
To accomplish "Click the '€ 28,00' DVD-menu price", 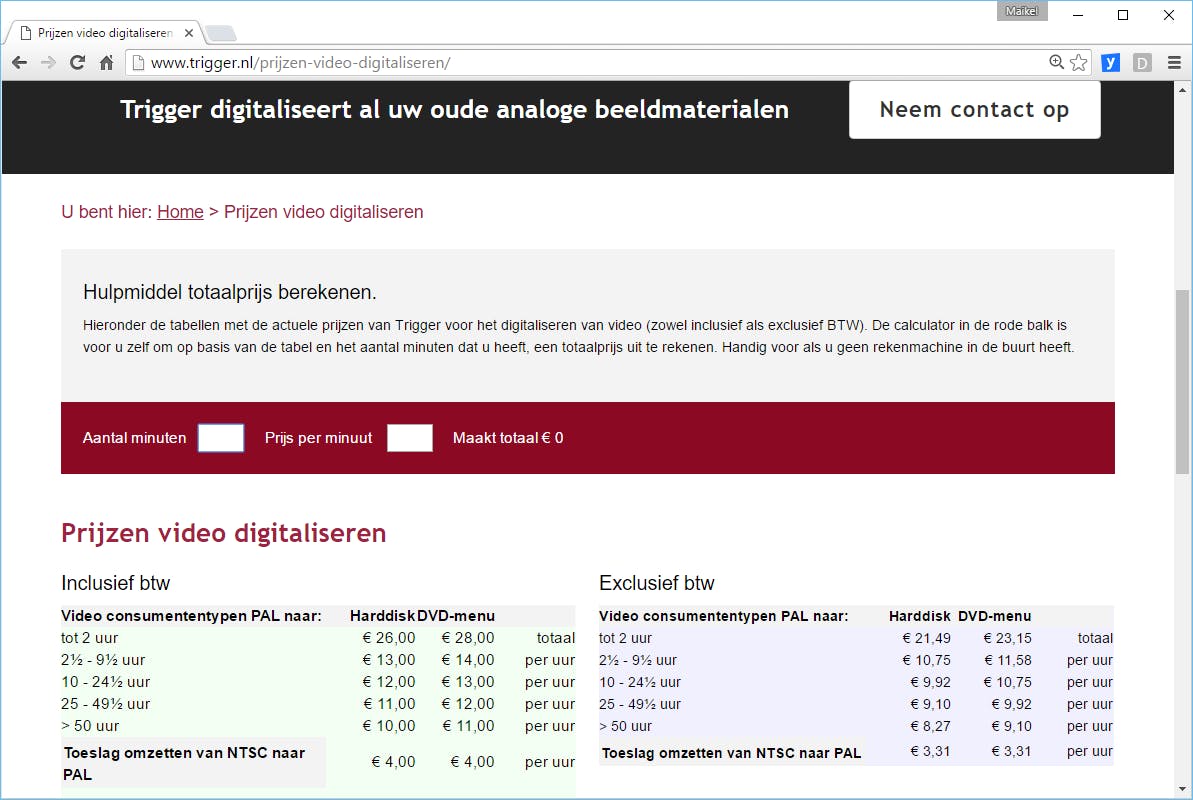I will [x=468, y=638].
